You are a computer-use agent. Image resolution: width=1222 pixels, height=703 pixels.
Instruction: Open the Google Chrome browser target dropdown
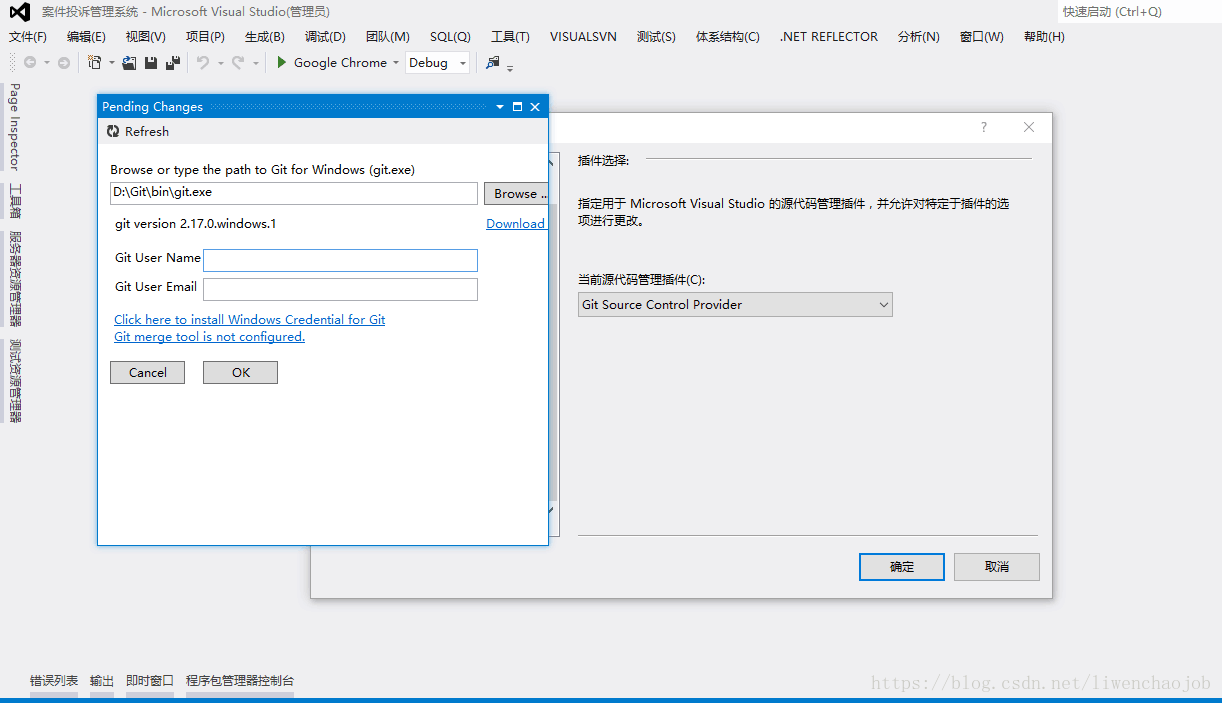click(x=396, y=63)
